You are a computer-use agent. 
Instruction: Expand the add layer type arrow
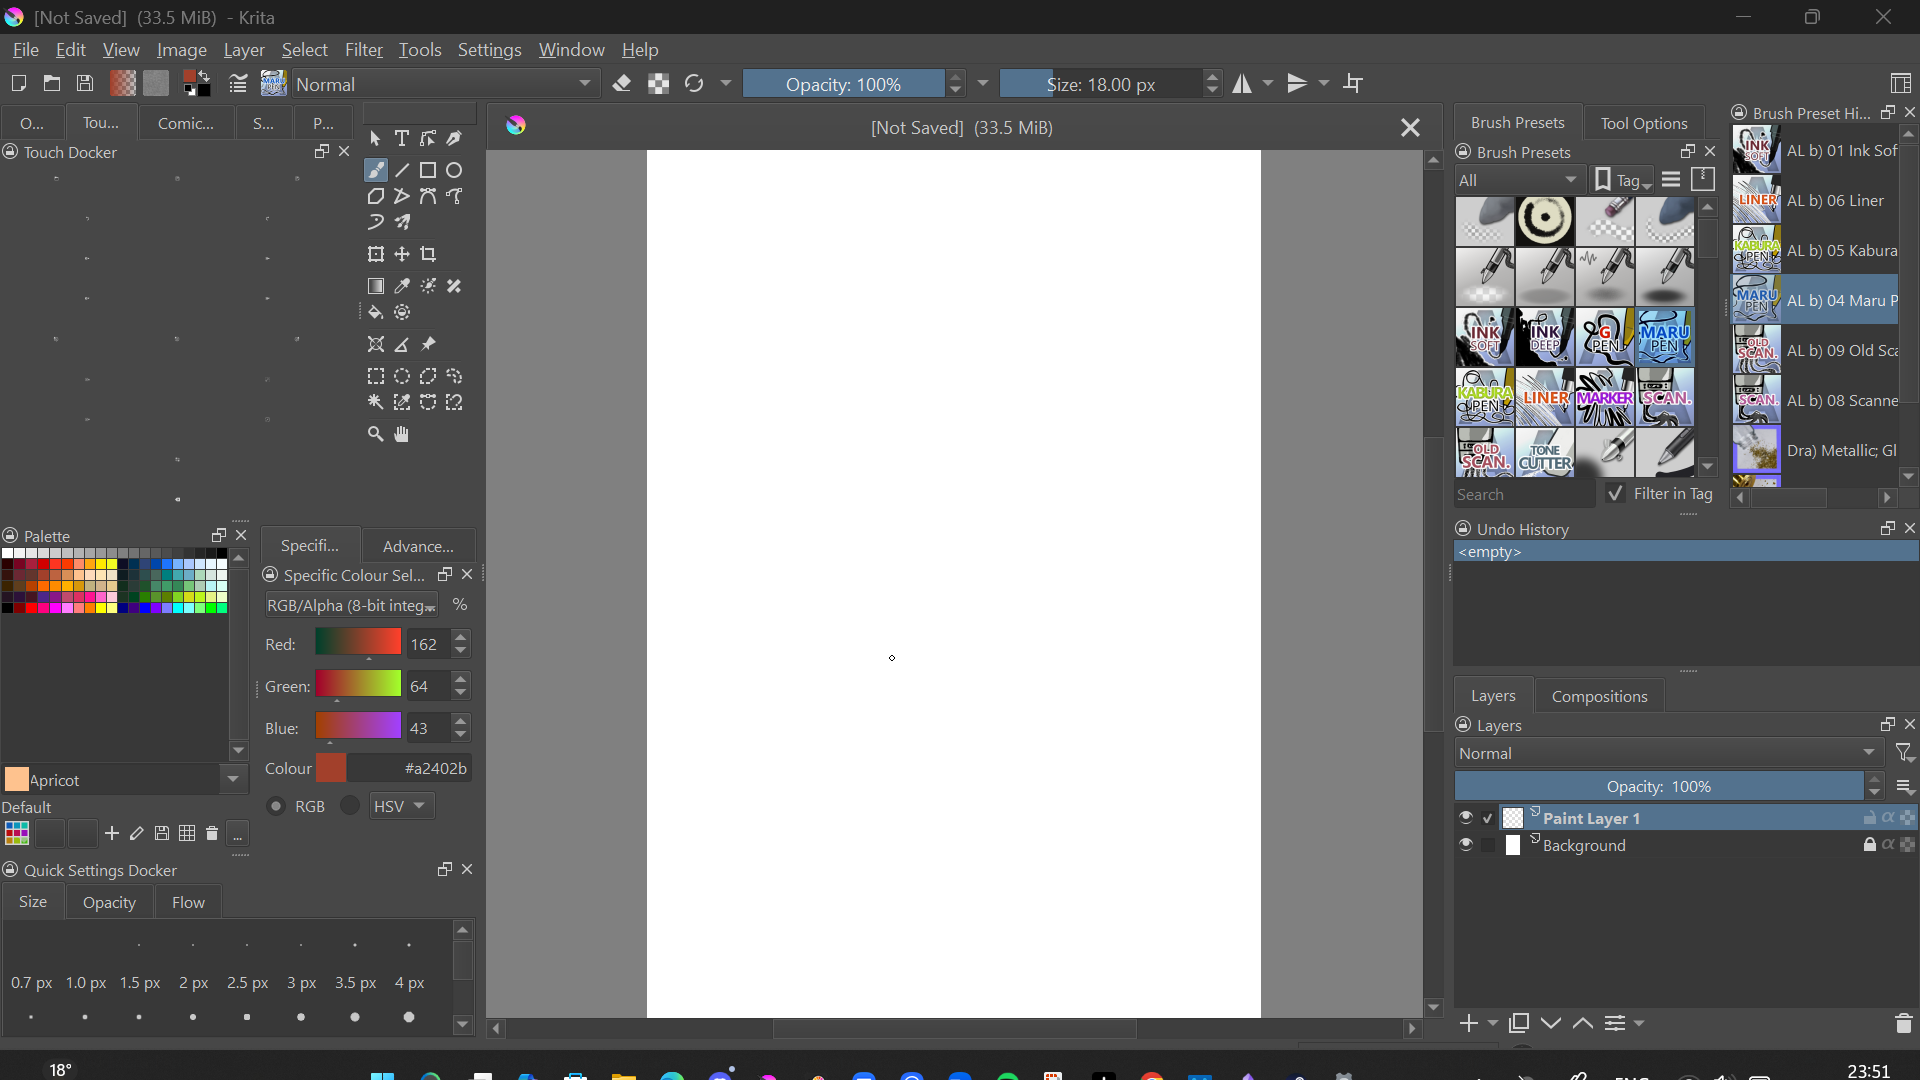tap(1493, 1024)
